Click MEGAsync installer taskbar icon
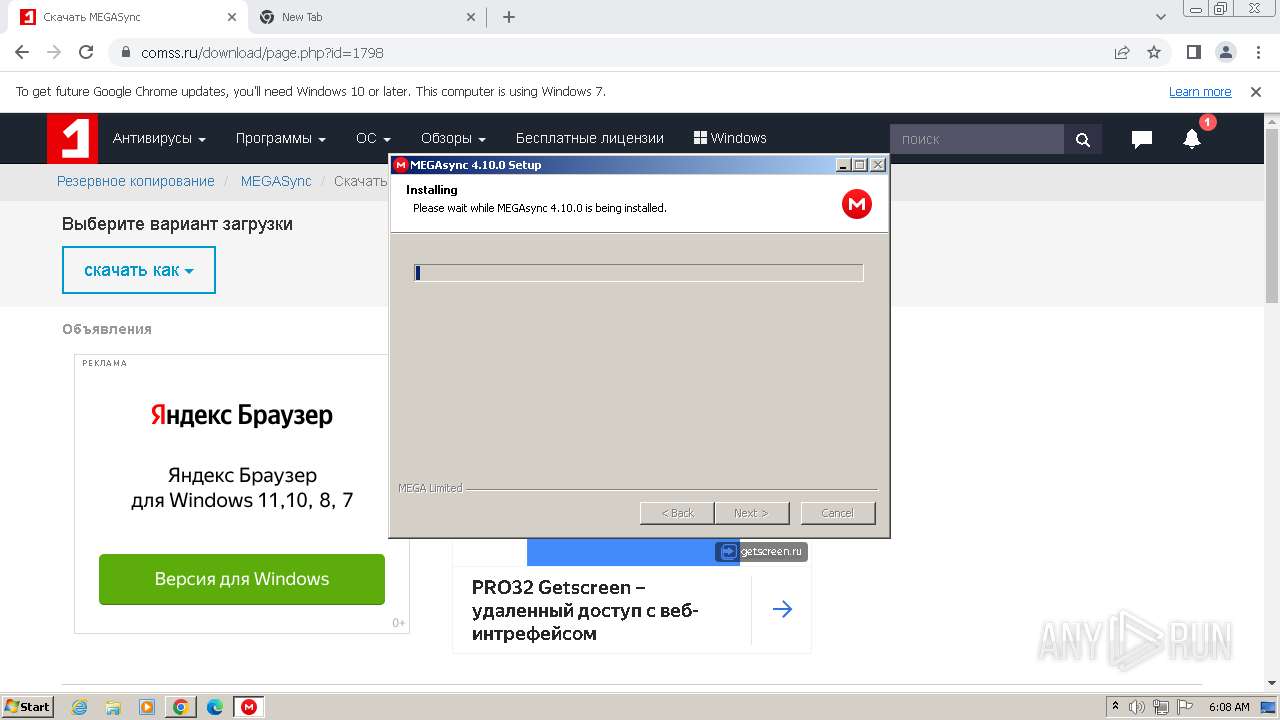 pos(249,707)
